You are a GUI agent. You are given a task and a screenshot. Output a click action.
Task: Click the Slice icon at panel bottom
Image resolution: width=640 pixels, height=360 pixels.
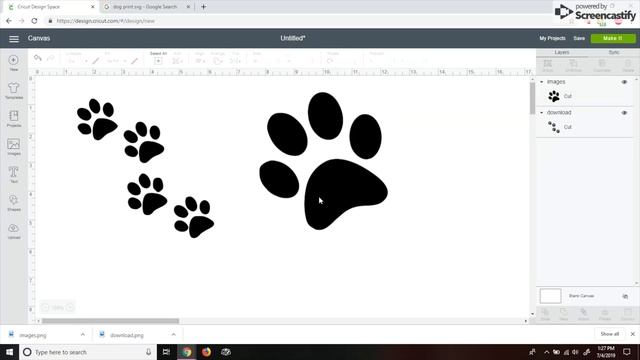pyautogui.click(x=545, y=314)
